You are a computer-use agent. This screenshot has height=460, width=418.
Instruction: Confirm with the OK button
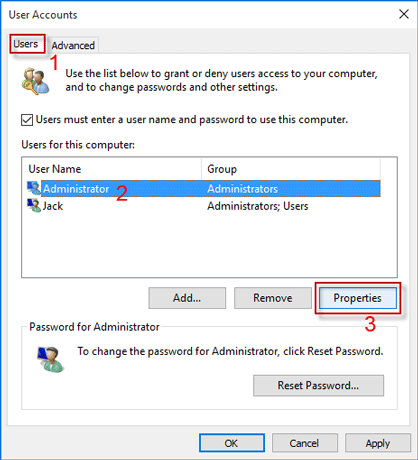(232, 443)
